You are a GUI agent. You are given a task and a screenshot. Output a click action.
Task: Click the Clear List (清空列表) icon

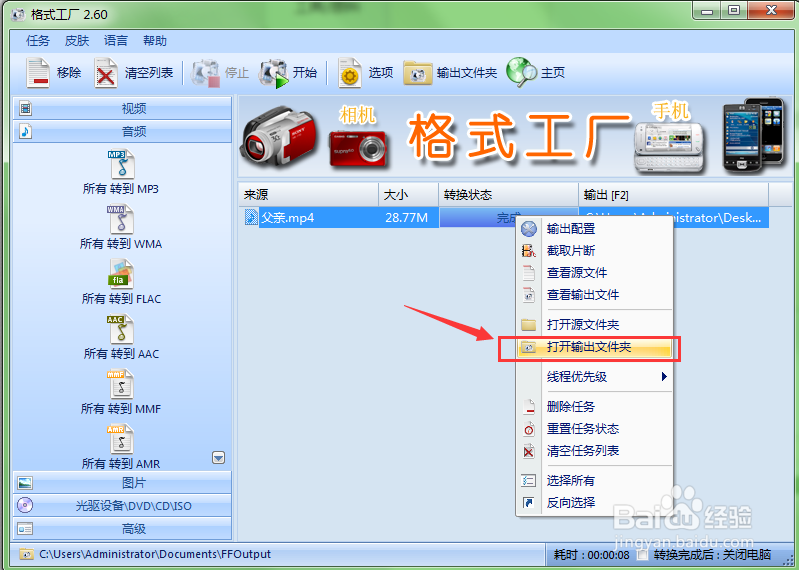[x=105, y=73]
